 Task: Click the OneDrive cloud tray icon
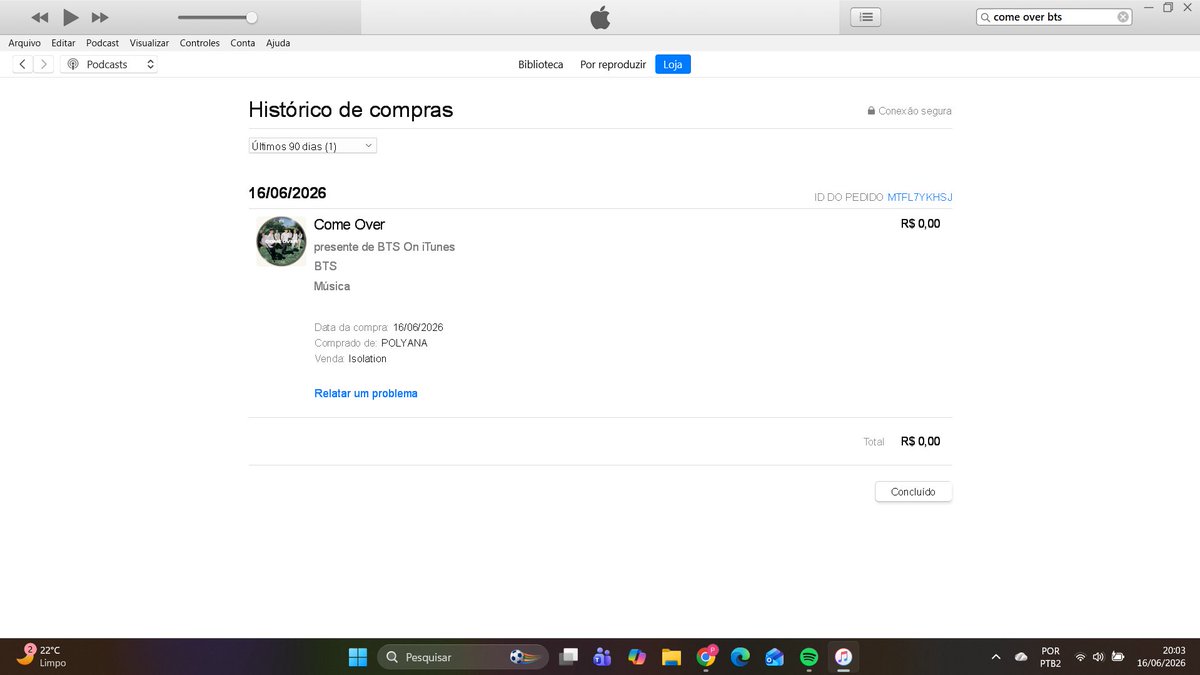1021,657
